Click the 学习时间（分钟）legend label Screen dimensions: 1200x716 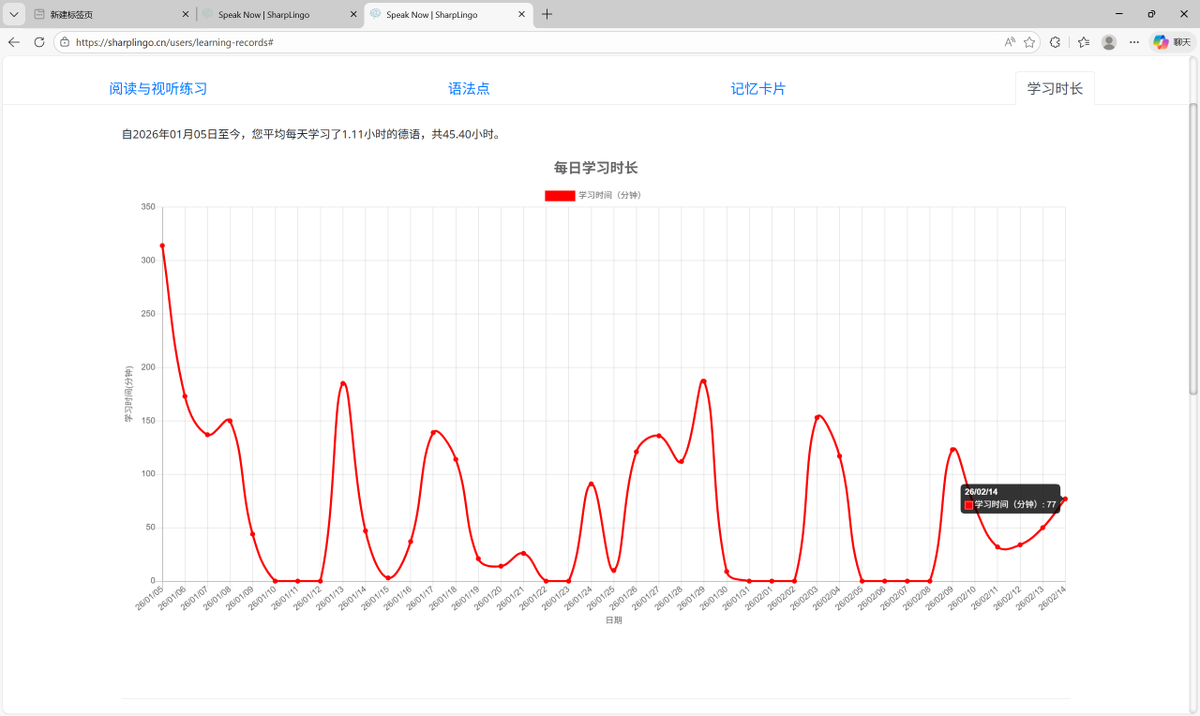(x=610, y=195)
